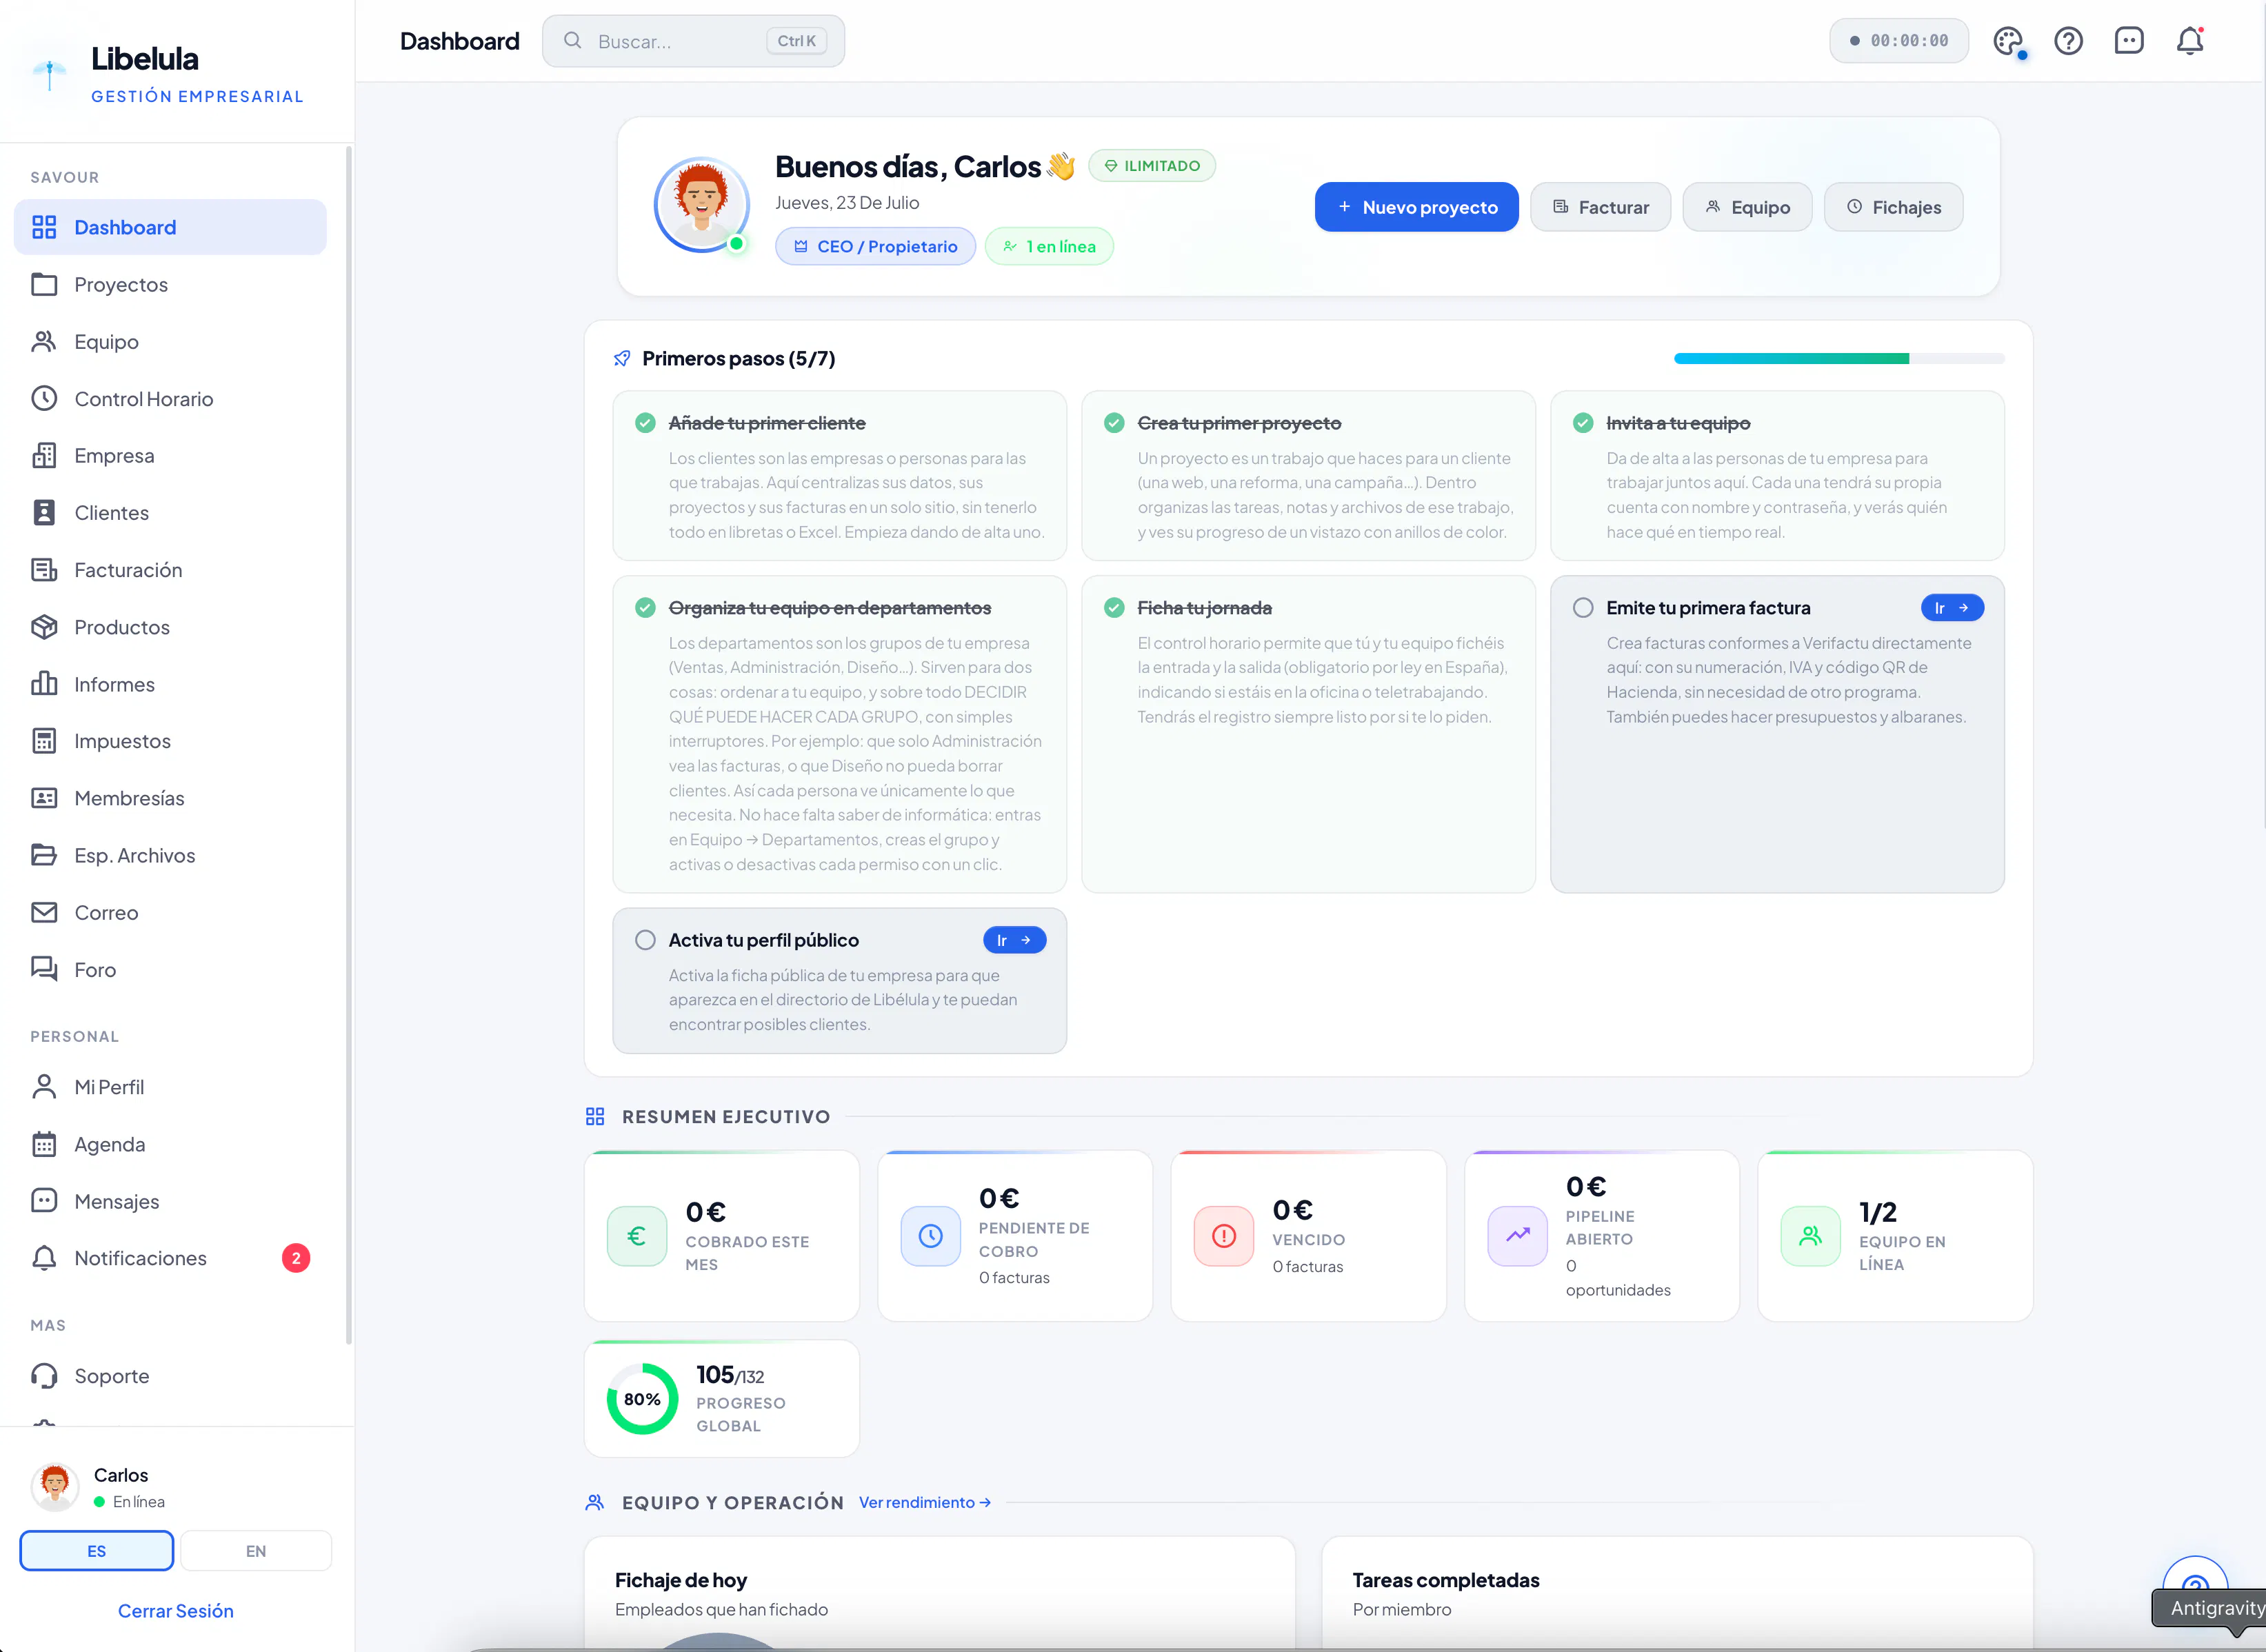Click the trend icon on Pipeline Abierto
Image resolution: width=2266 pixels, height=1652 pixels.
1518,1236
